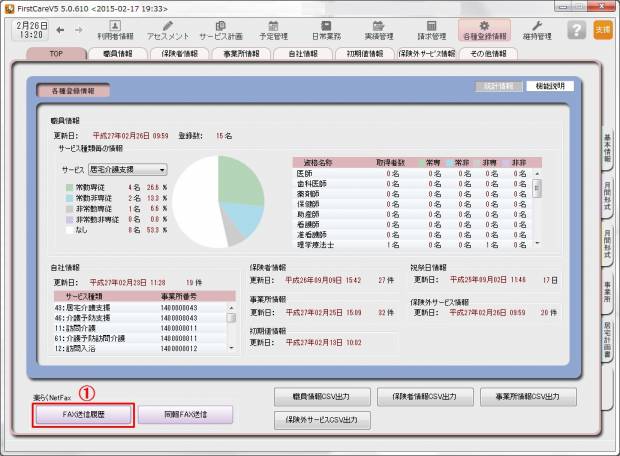Click the green 常勤専従 legend color swatch
Screen dimensions: 620x456
coord(68,187)
